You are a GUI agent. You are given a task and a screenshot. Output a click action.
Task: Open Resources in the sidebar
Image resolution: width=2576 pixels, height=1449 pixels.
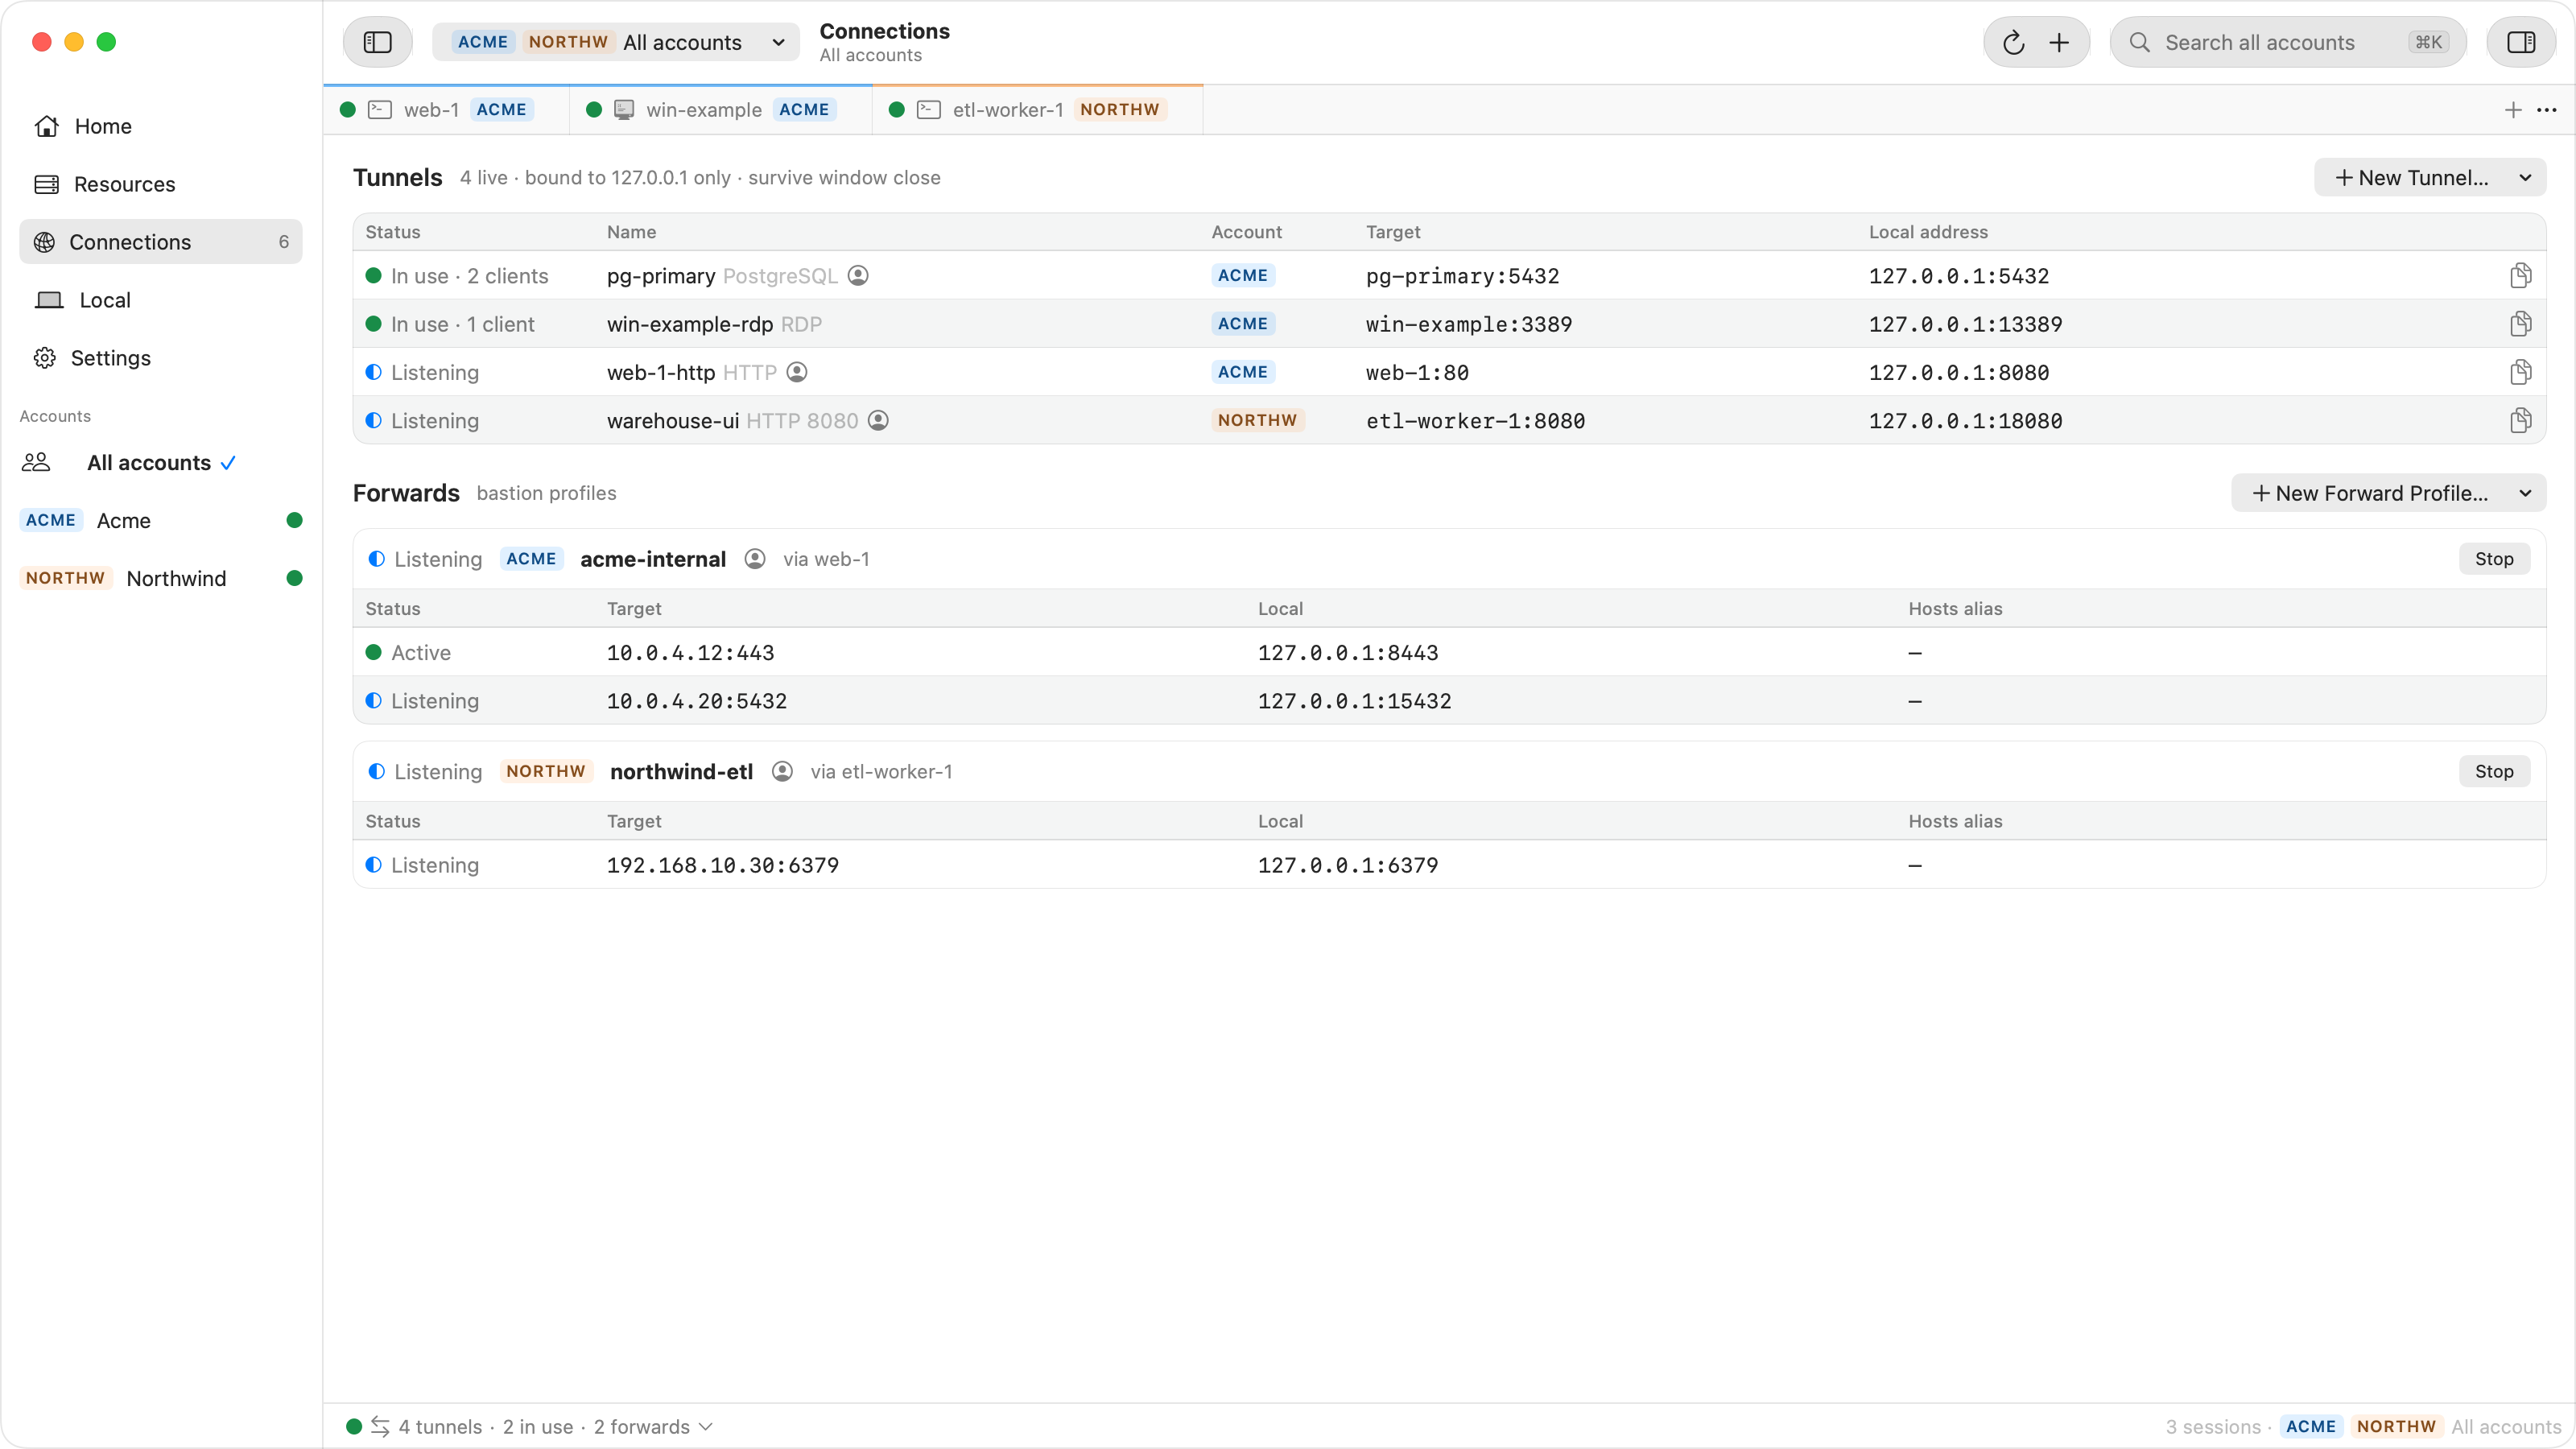pyautogui.click(x=160, y=184)
